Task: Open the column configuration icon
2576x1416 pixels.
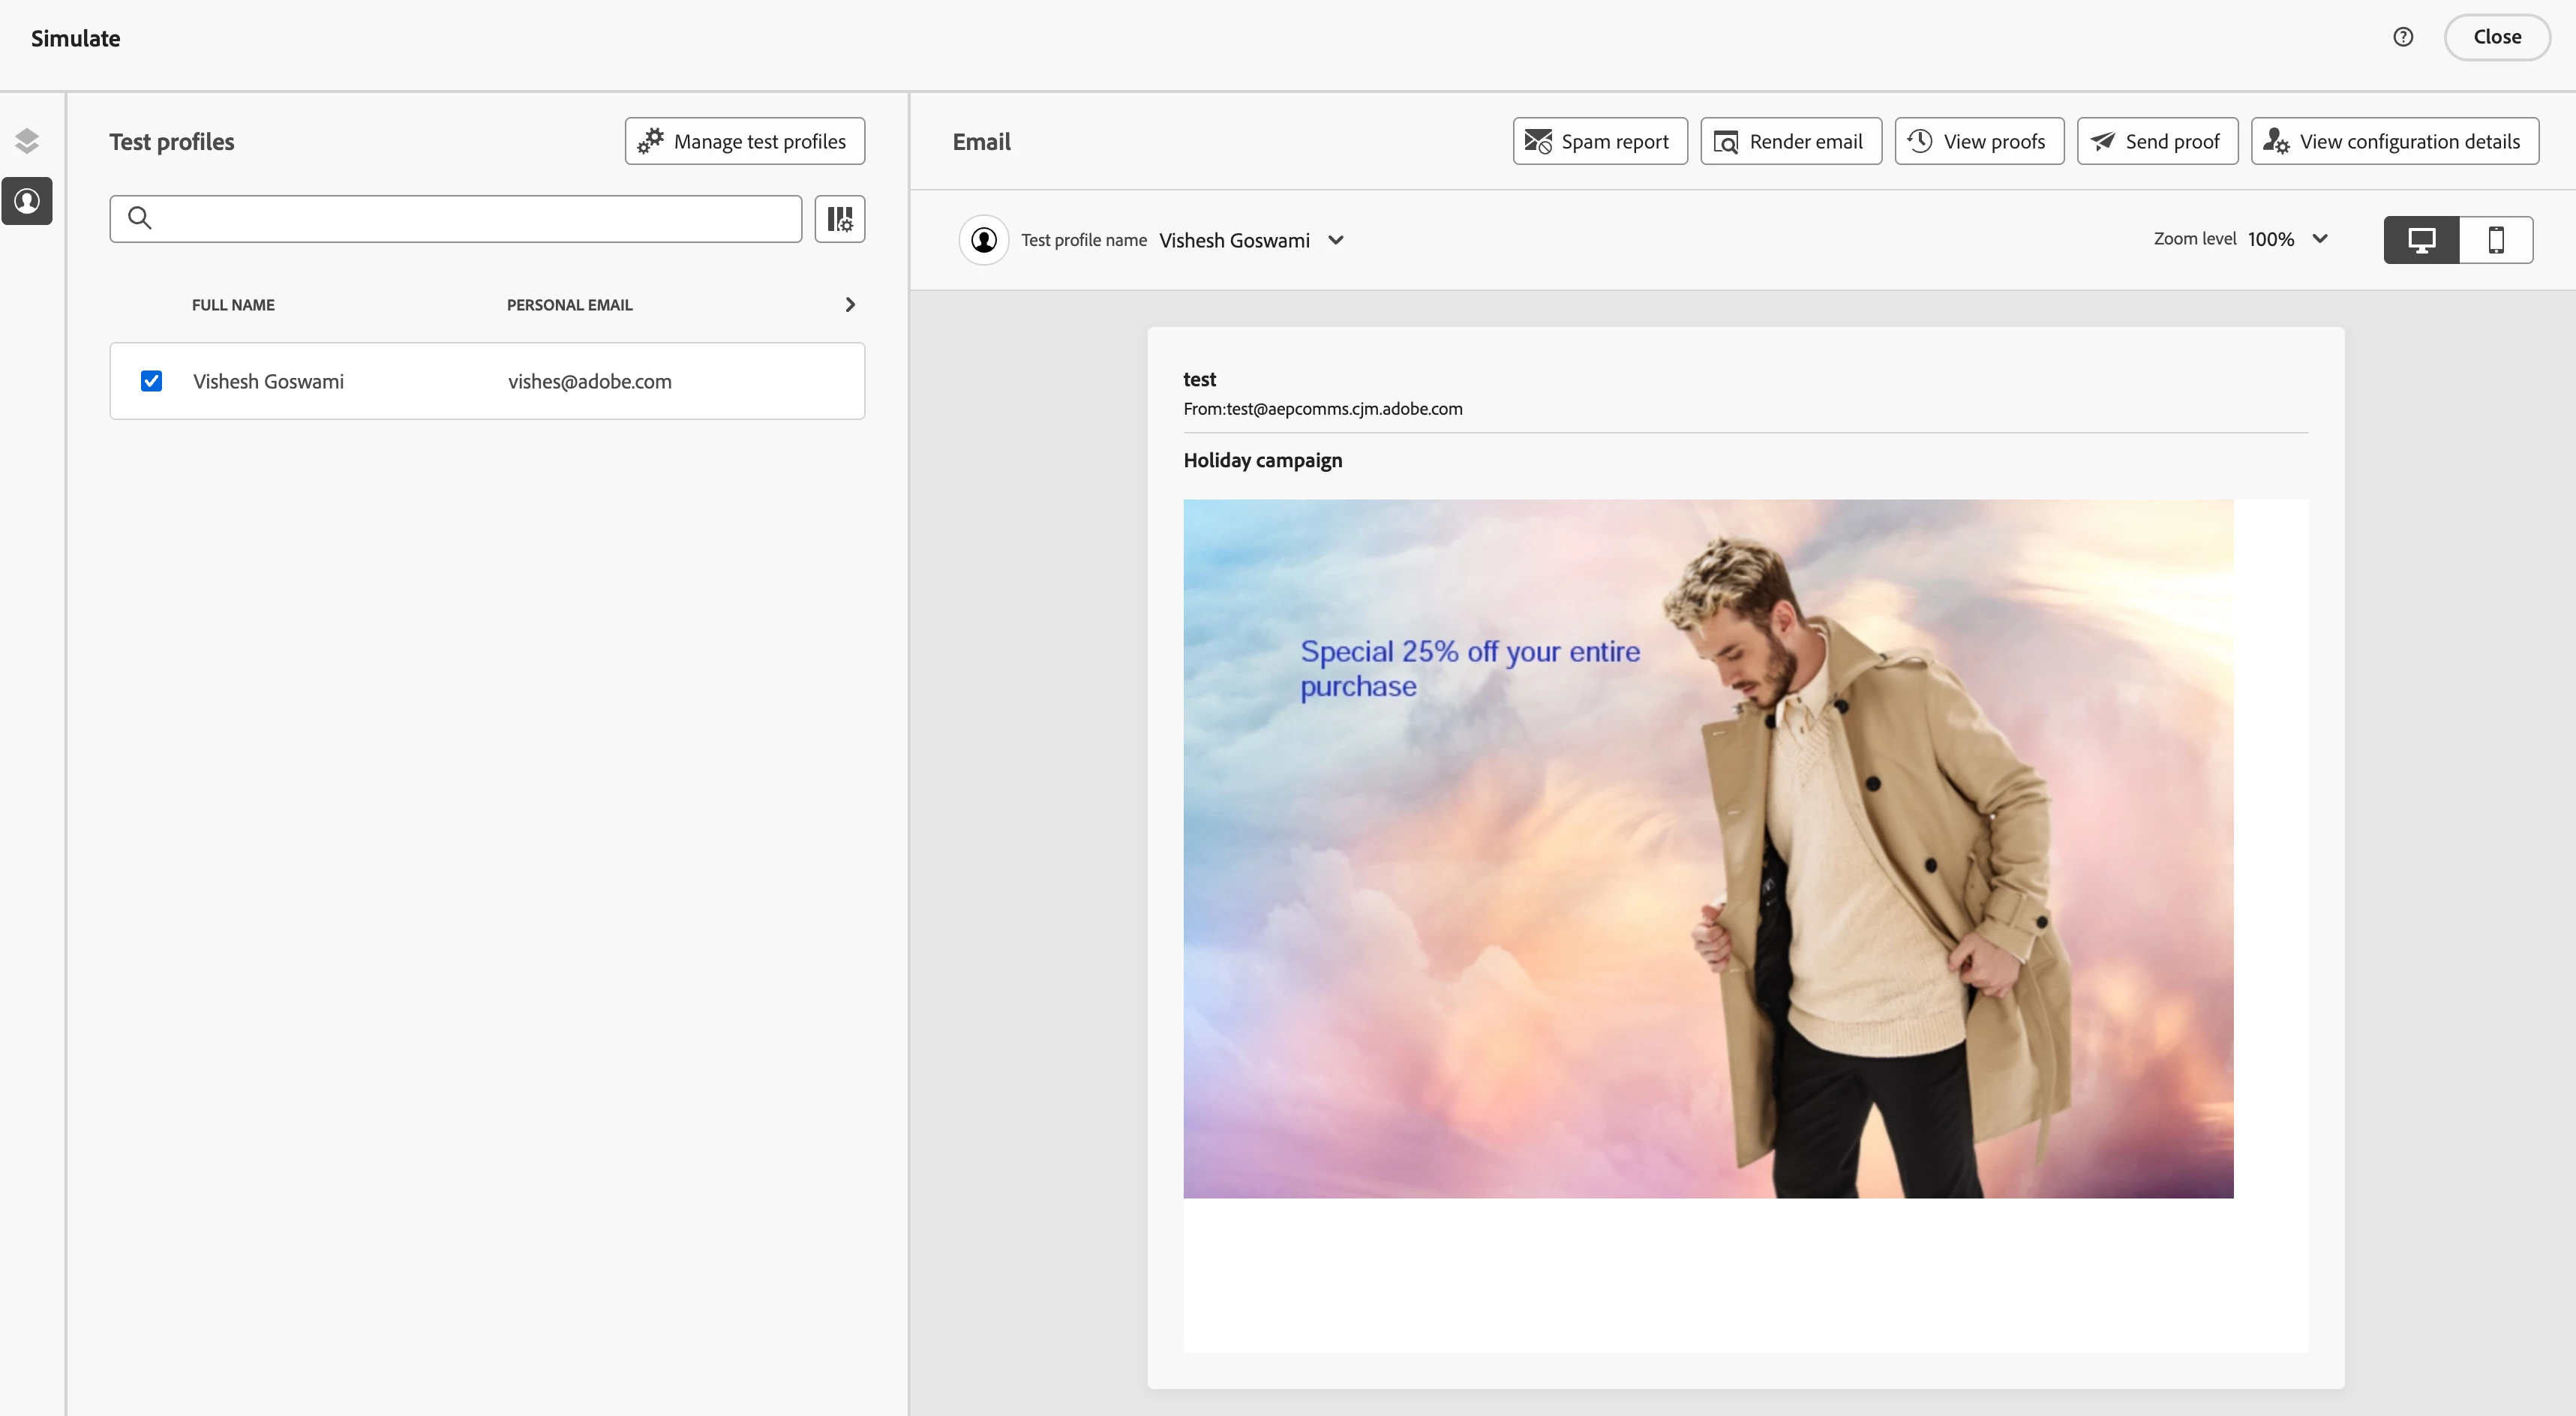Action: pyautogui.click(x=839, y=219)
